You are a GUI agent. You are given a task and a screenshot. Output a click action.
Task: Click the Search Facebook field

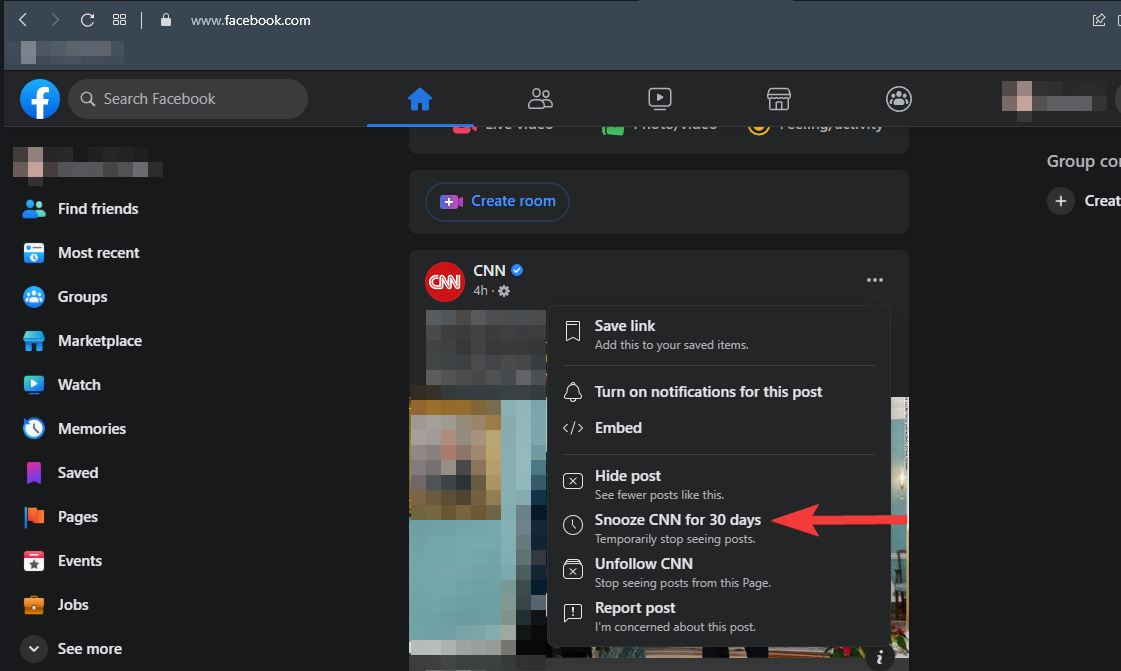coord(188,99)
